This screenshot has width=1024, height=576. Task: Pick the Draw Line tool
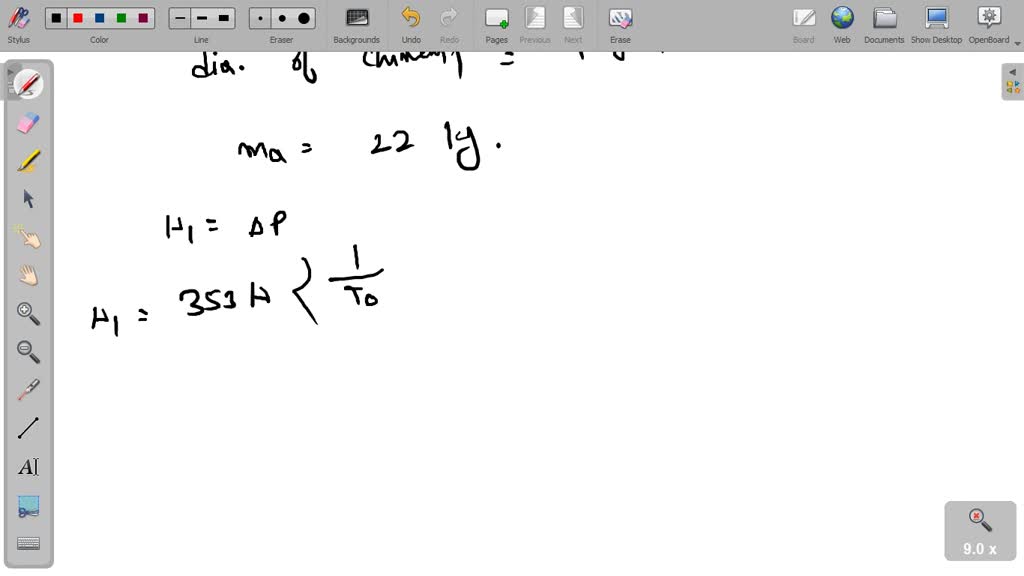coord(28,428)
